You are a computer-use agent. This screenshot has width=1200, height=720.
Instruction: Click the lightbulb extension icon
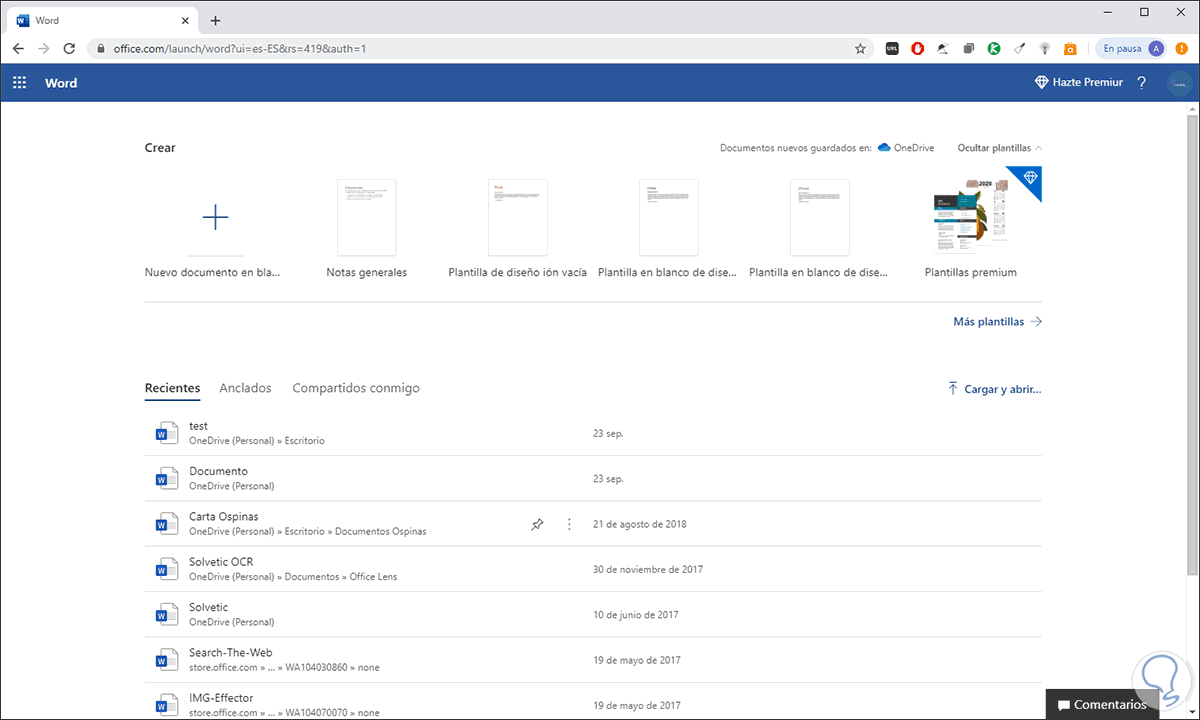(x=1045, y=48)
